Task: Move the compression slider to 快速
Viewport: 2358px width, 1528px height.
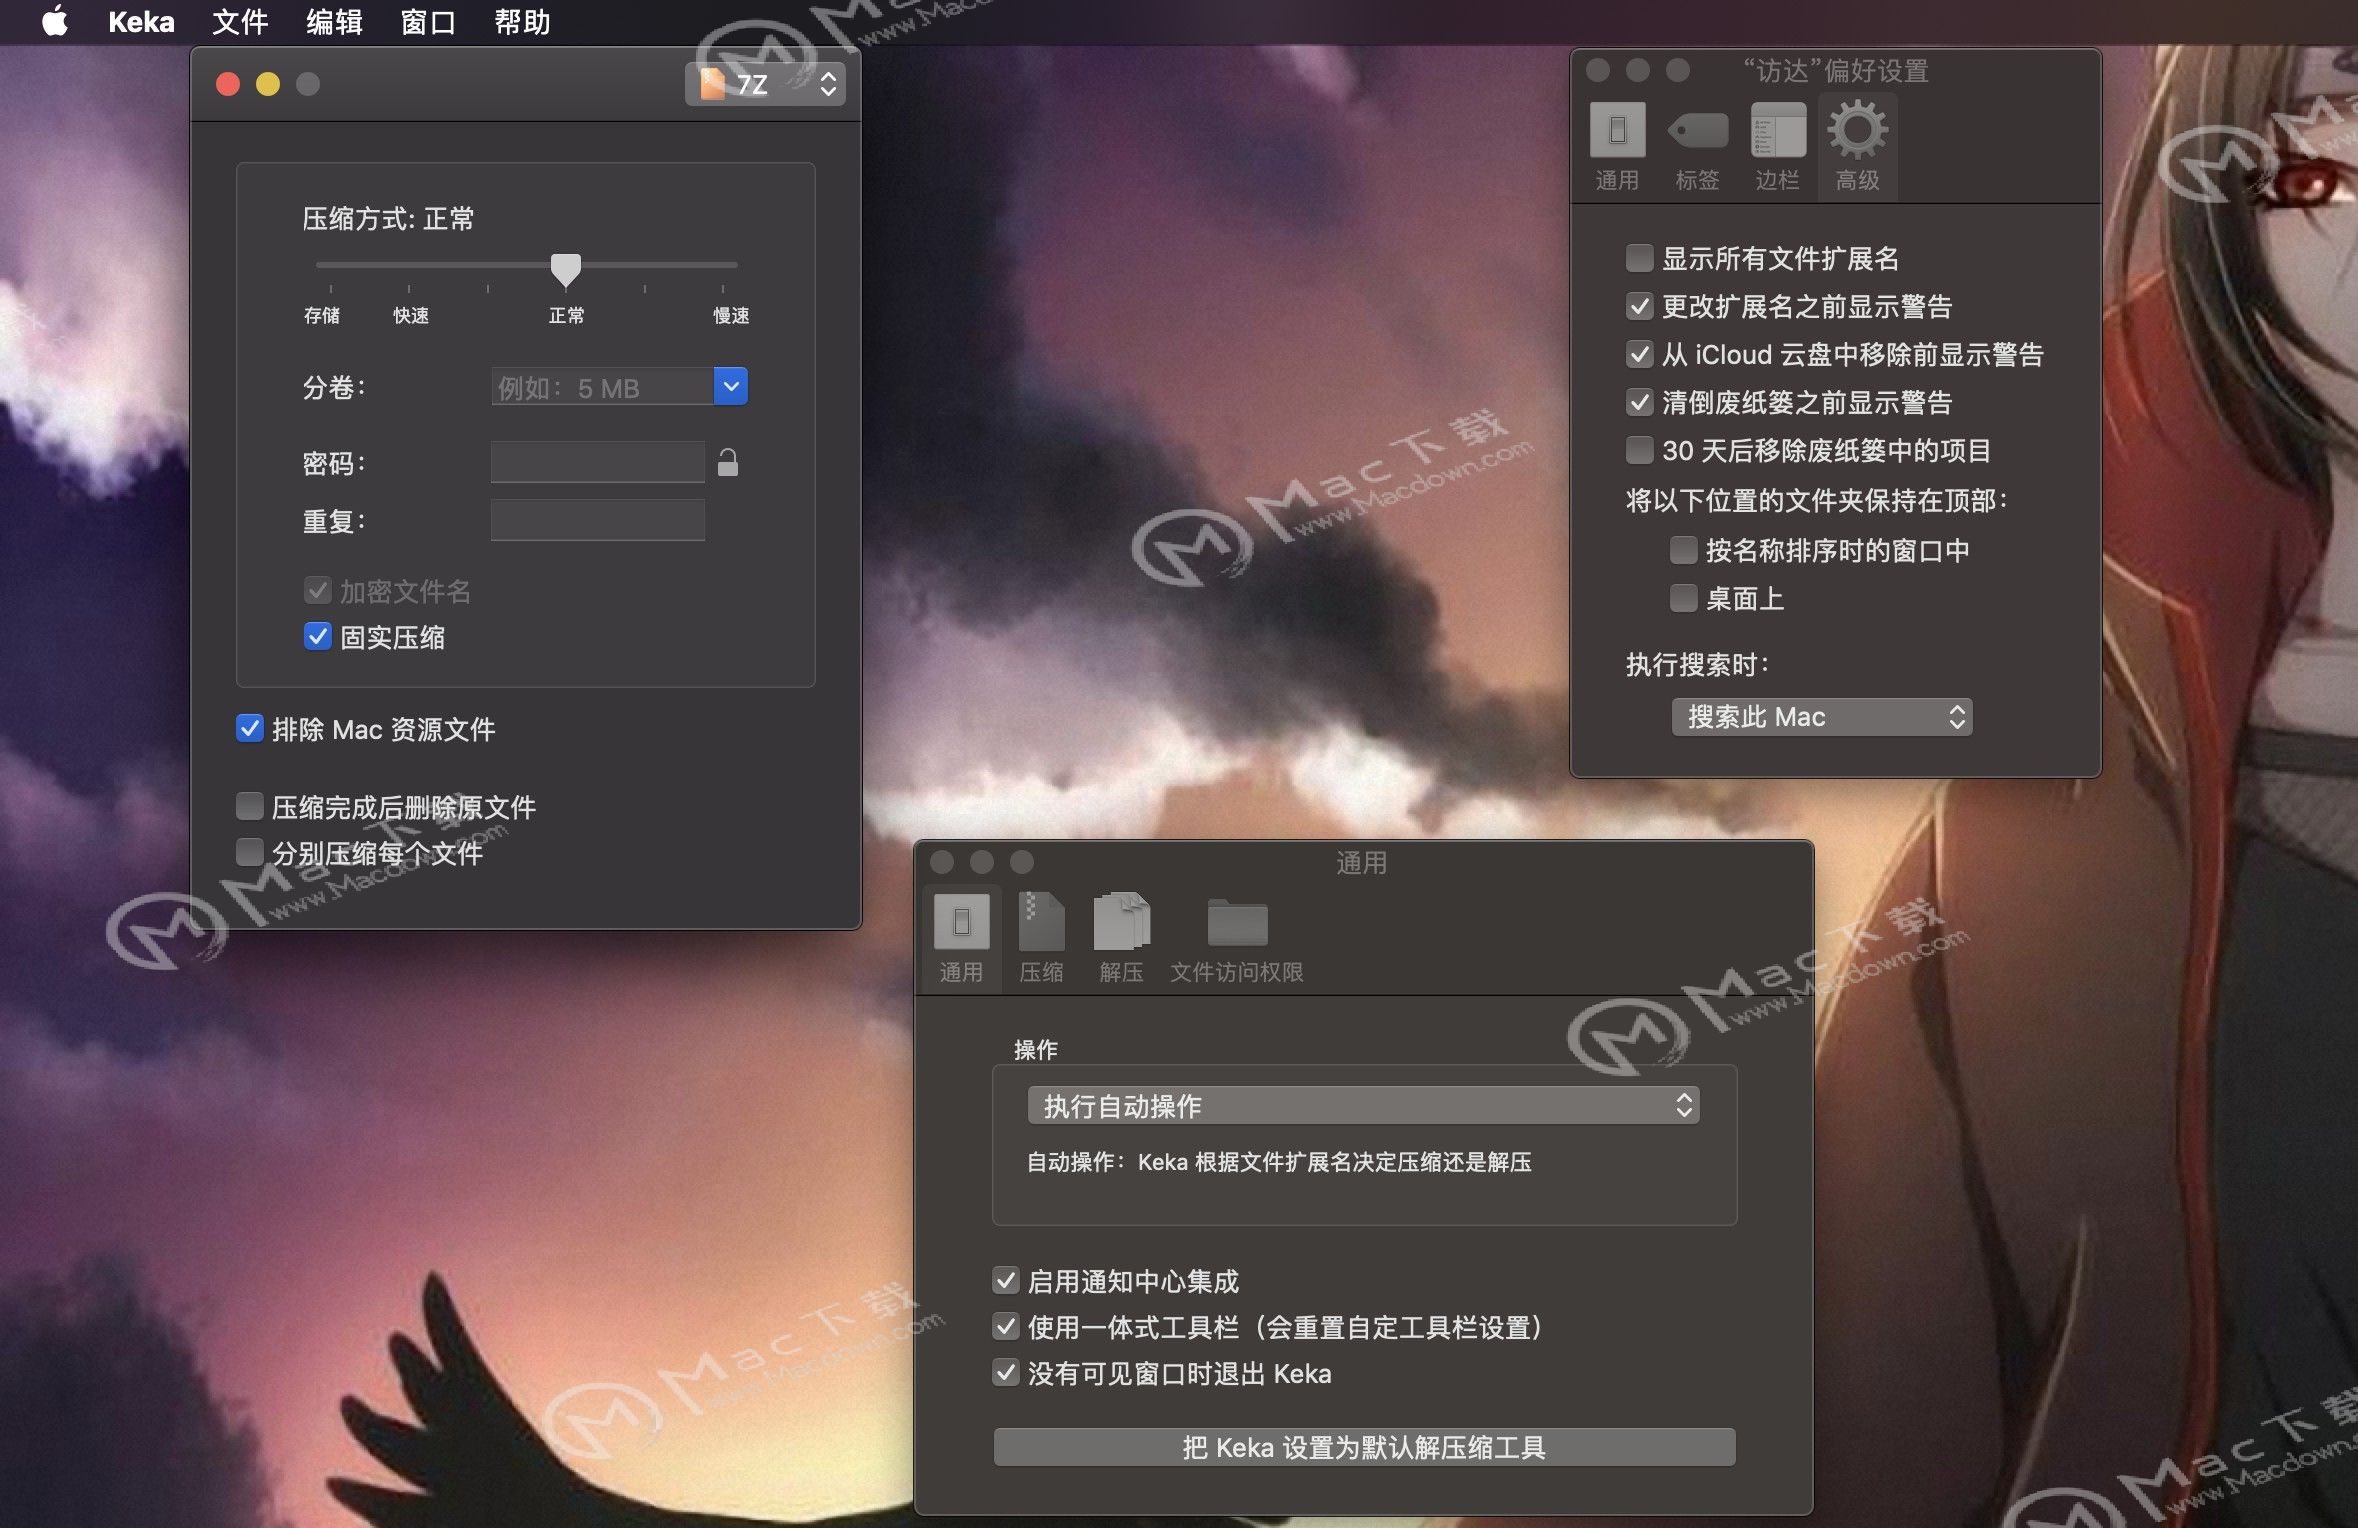Action: point(412,265)
